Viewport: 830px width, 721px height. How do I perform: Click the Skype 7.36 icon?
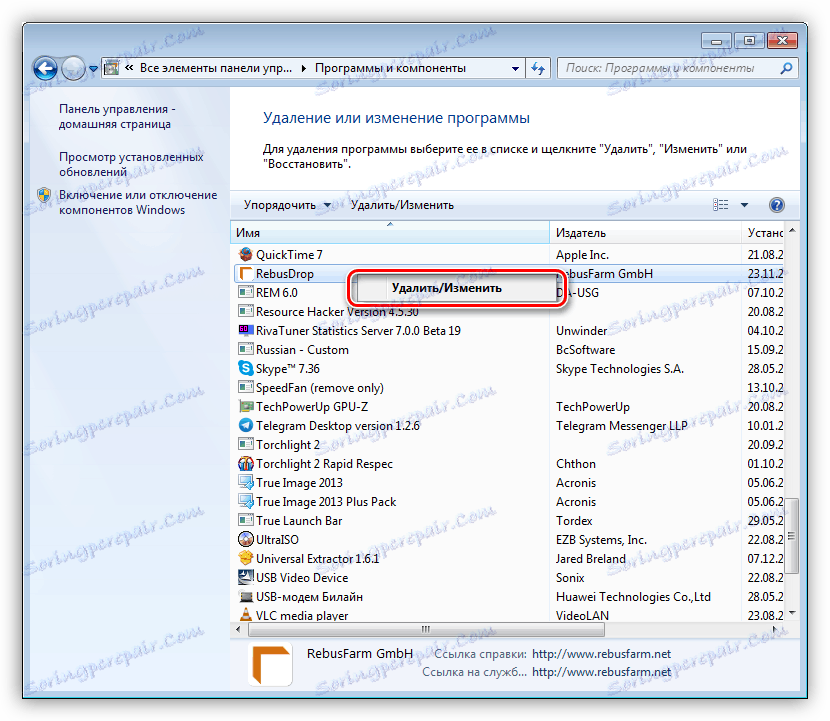pos(246,368)
